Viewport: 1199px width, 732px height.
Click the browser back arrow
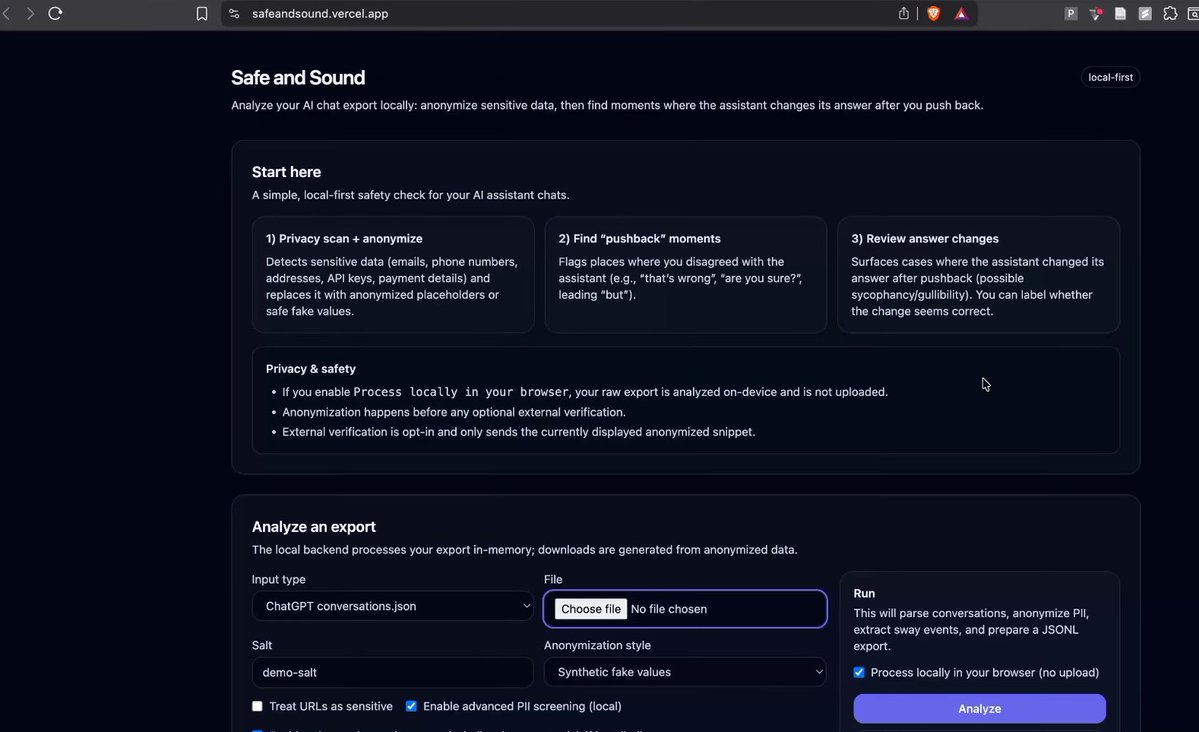[x=7, y=14]
